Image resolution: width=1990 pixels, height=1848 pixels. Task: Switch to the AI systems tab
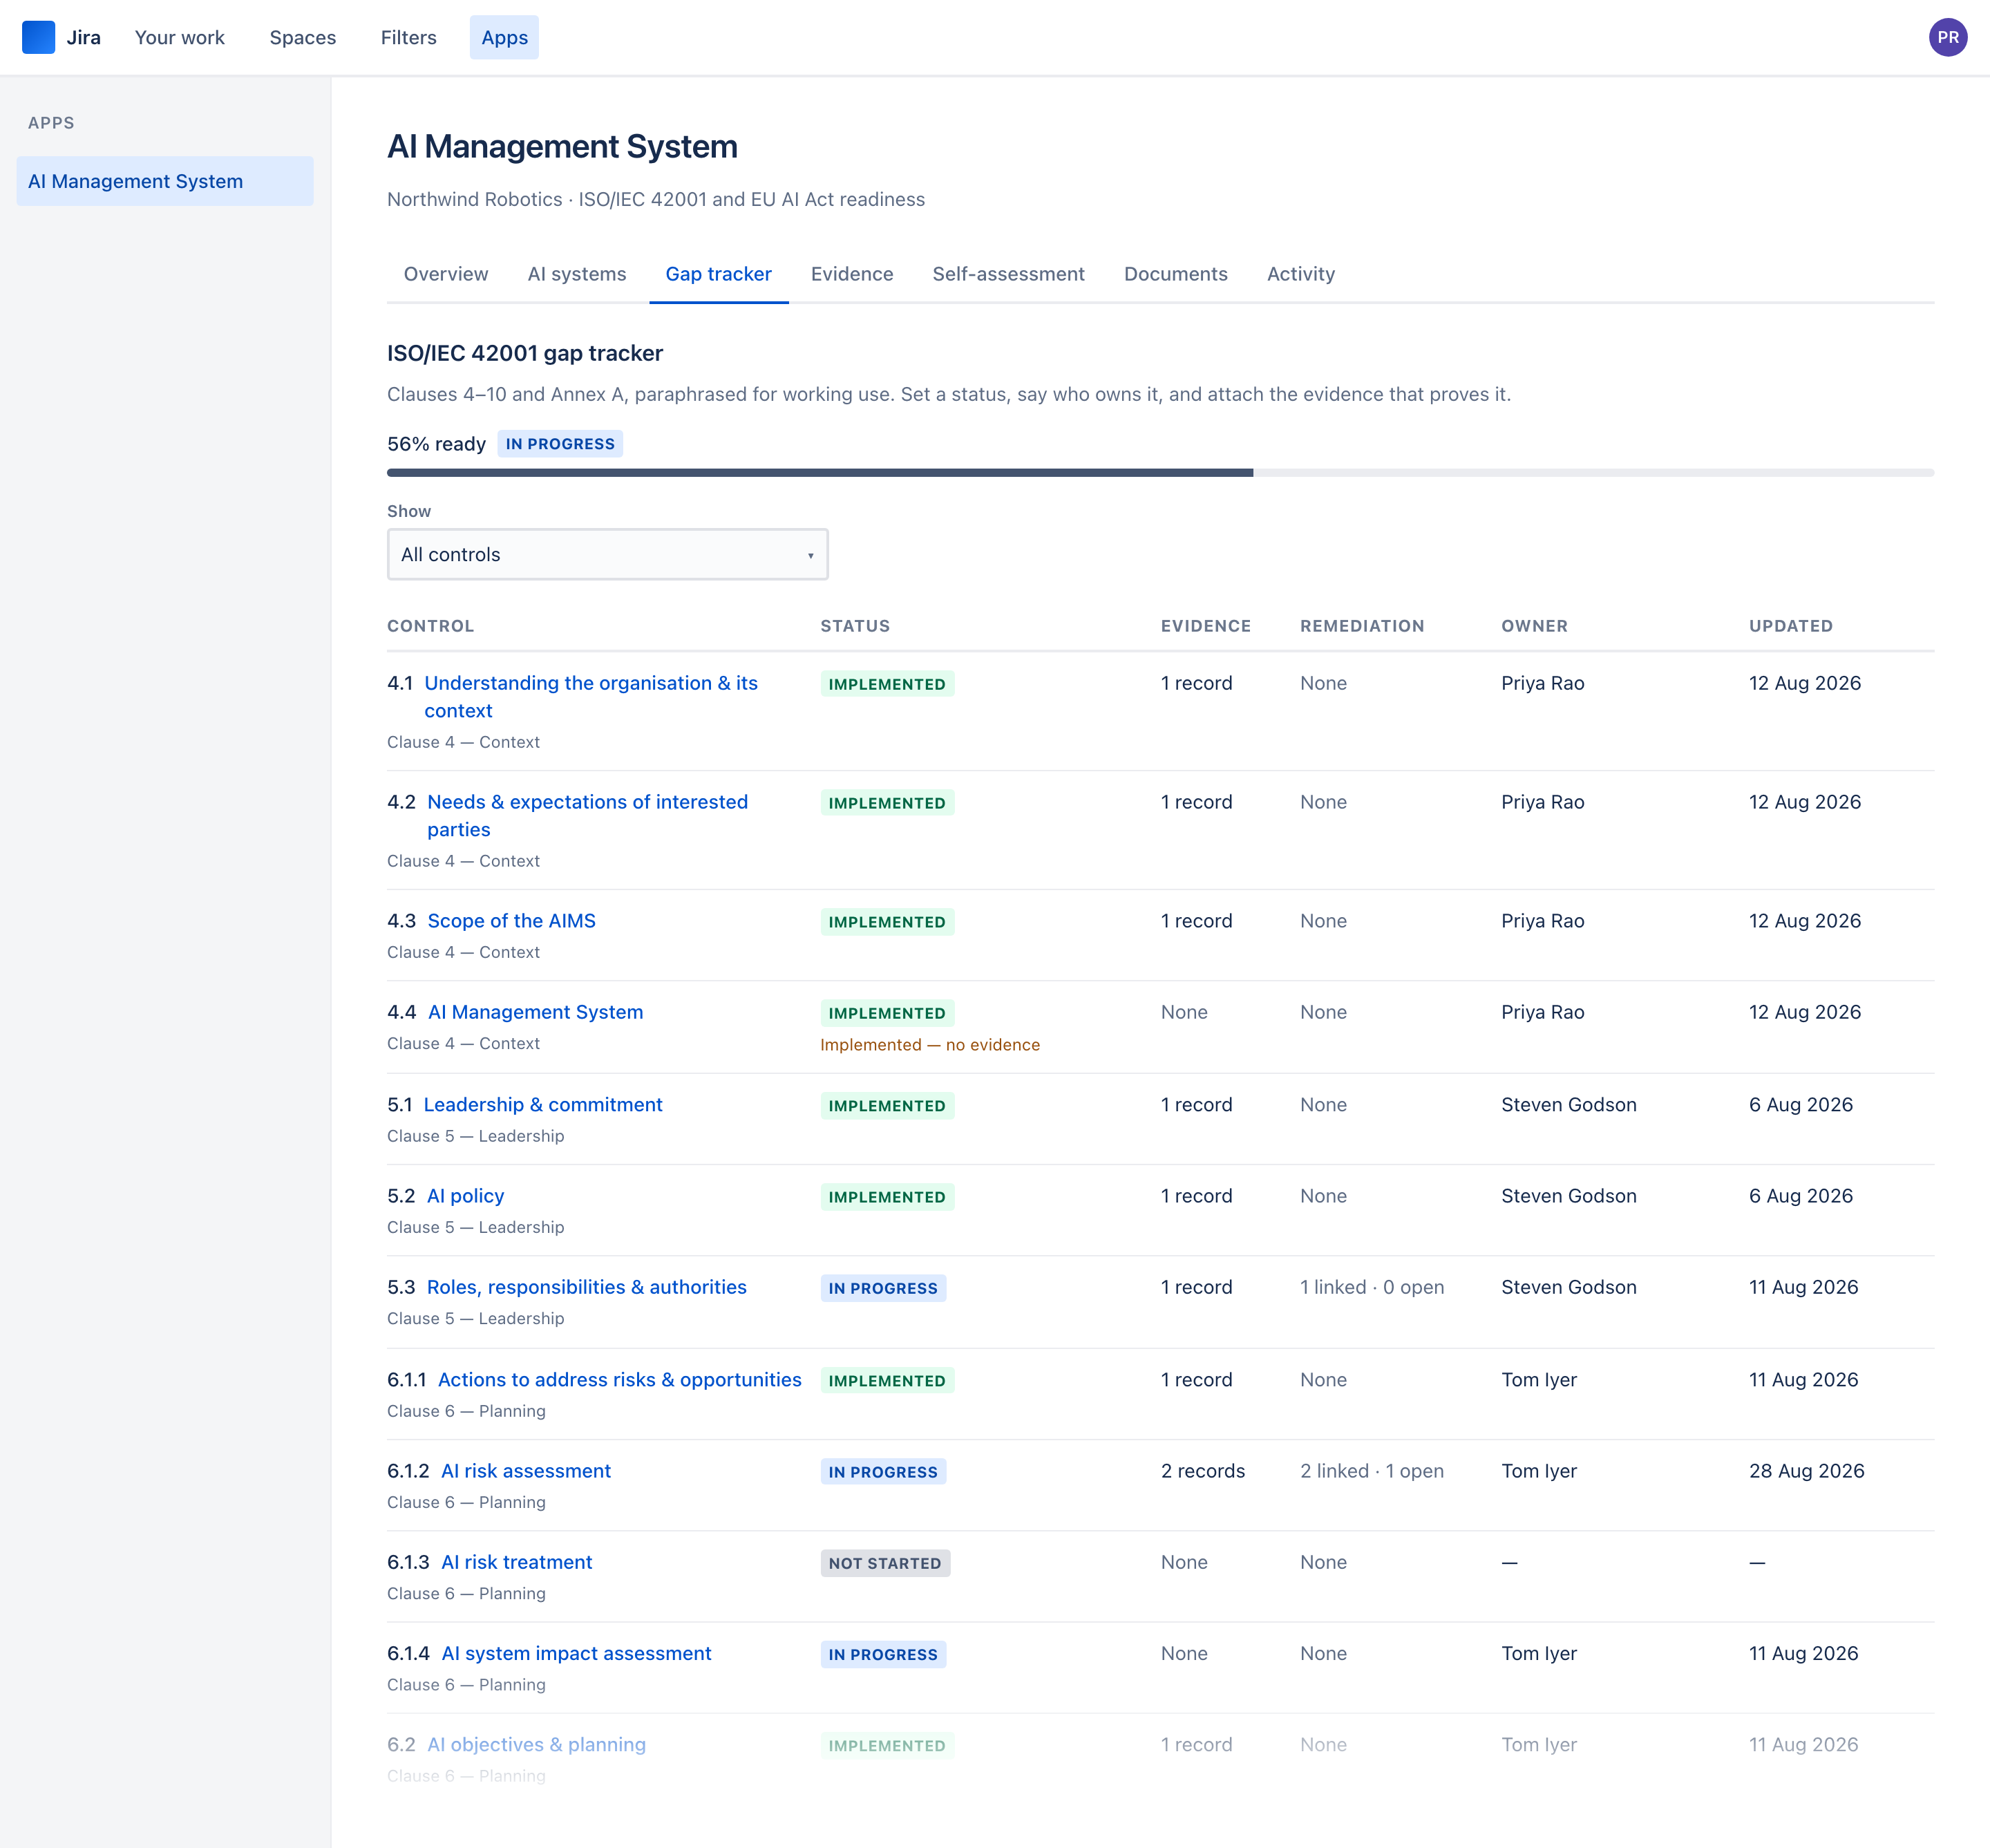click(x=577, y=274)
